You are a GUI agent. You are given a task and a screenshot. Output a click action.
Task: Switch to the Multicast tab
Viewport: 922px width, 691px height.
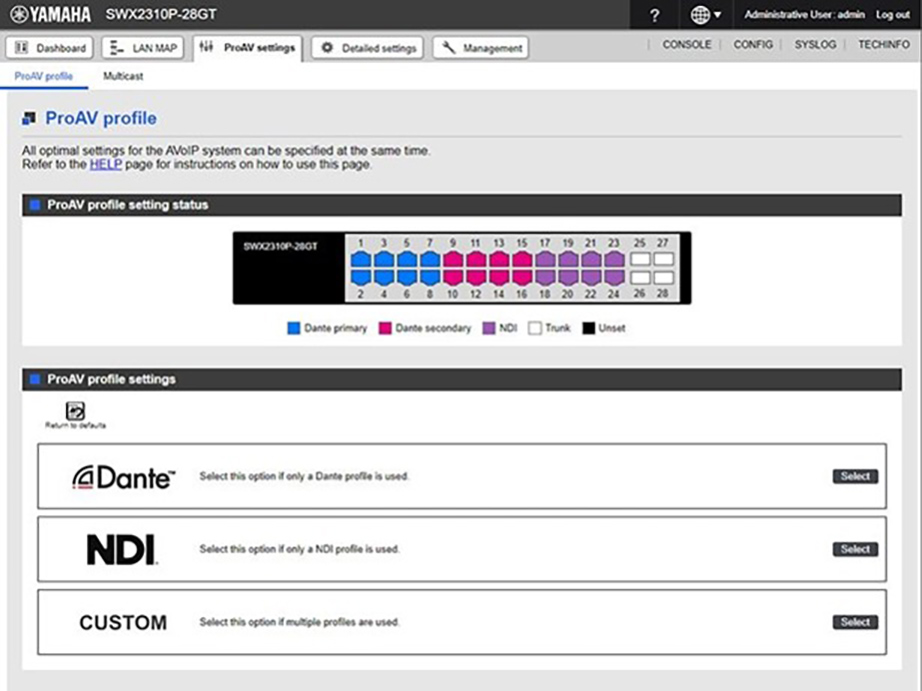(x=123, y=76)
